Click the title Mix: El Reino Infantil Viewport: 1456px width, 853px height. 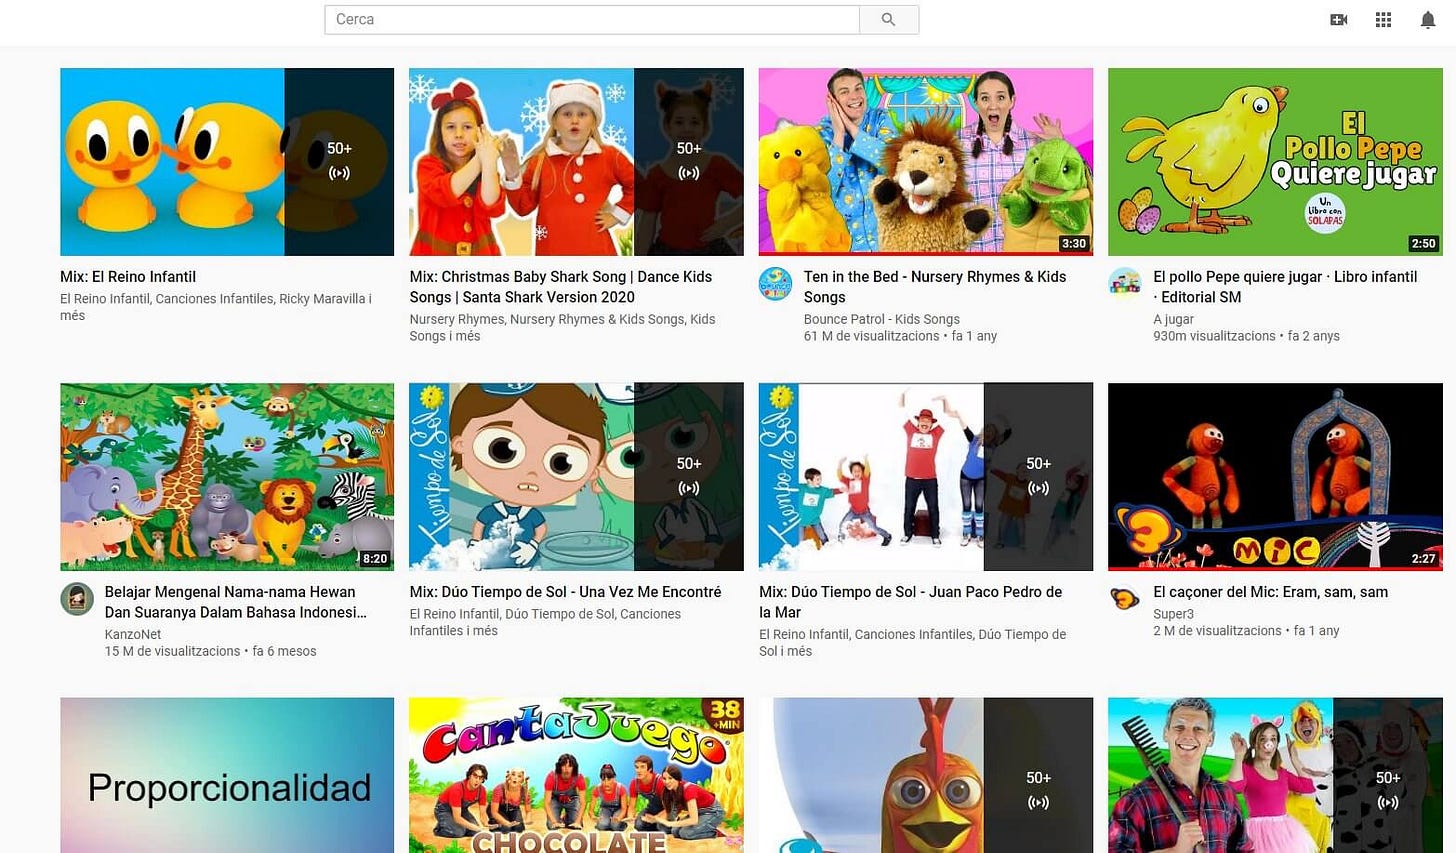pos(128,277)
